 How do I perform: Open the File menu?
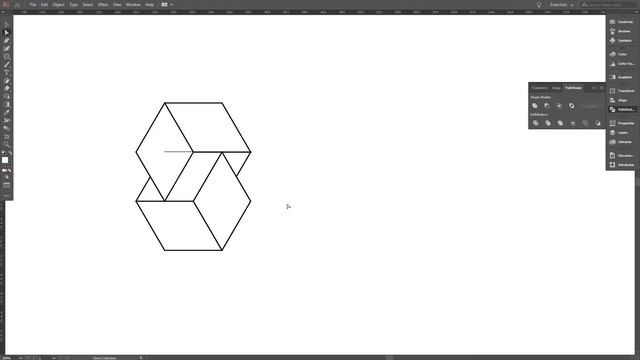pos(33,4)
